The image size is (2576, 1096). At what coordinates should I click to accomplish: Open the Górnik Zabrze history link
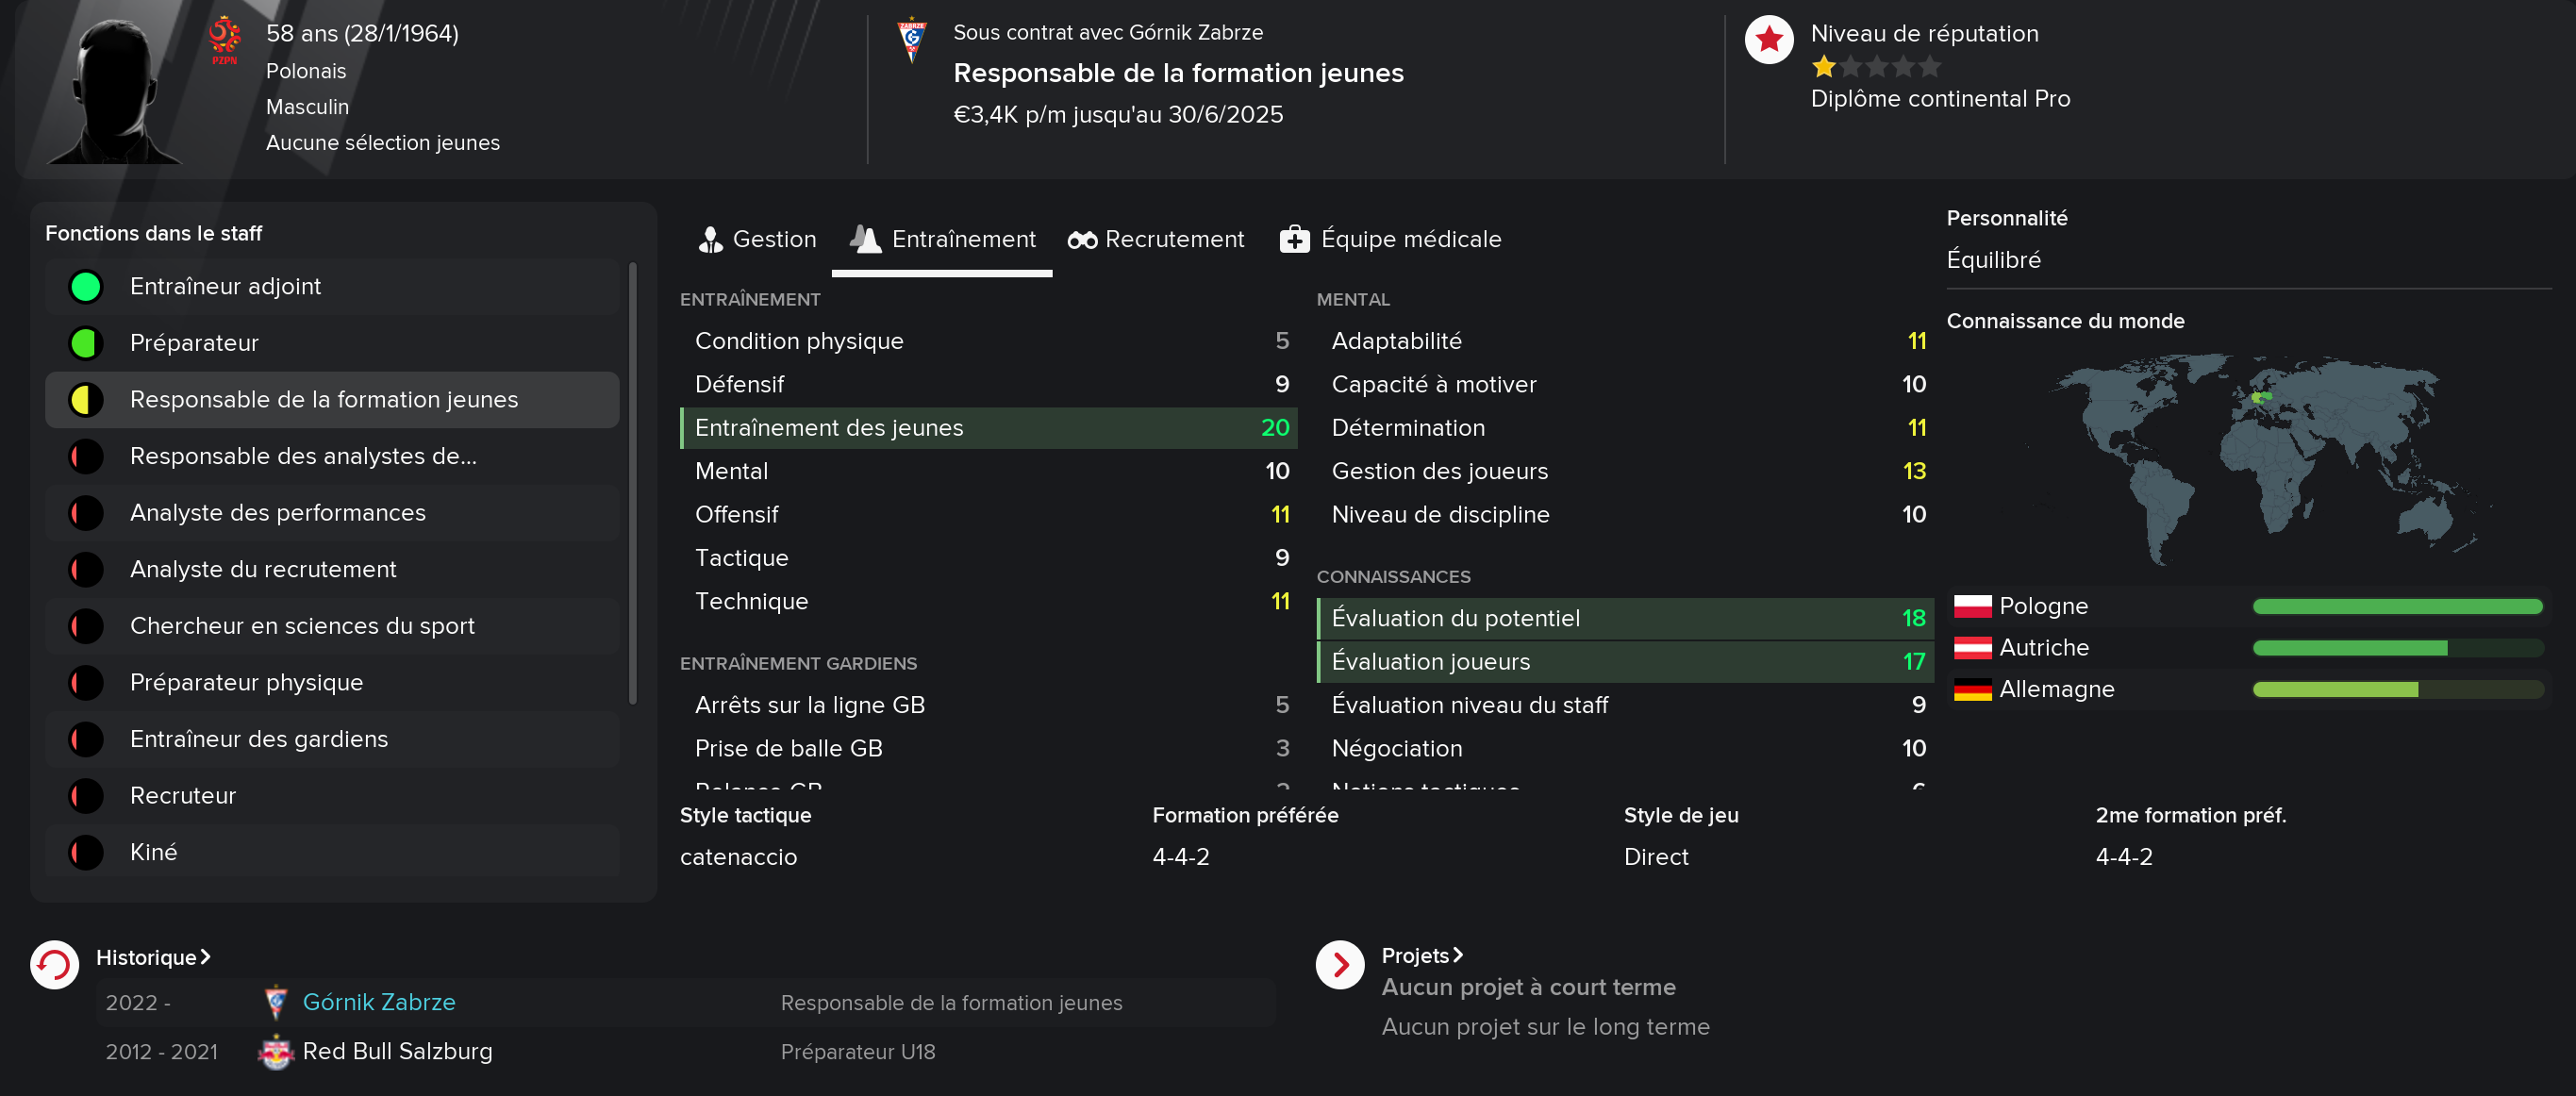(379, 1002)
